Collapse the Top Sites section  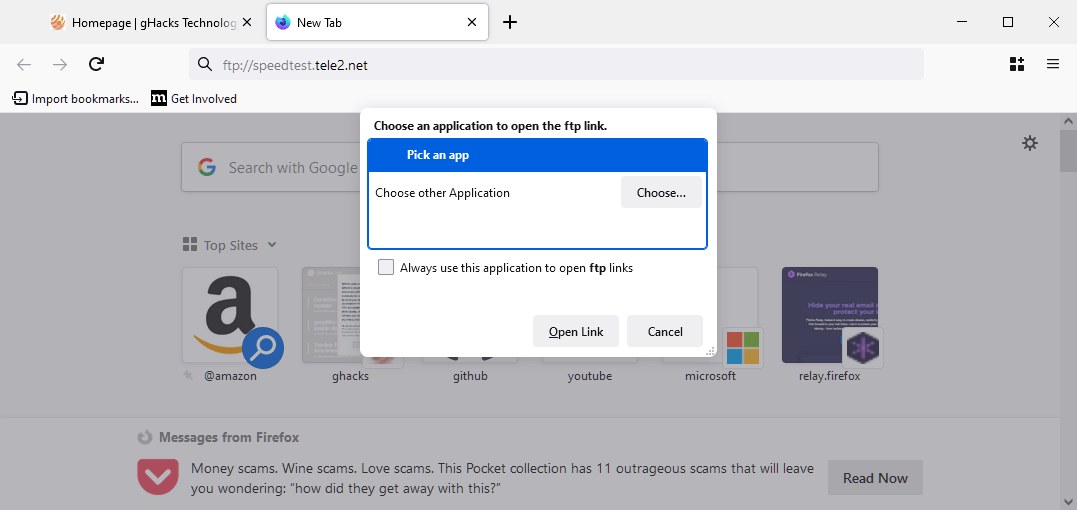click(x=271, y=245)
